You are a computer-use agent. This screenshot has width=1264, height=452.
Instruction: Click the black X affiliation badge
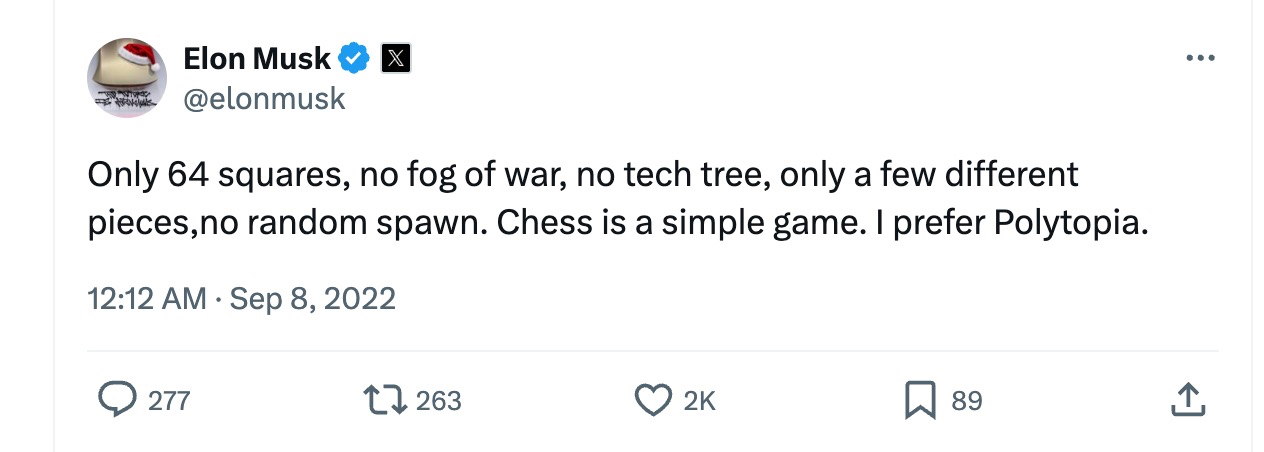(x=395, y=59)
